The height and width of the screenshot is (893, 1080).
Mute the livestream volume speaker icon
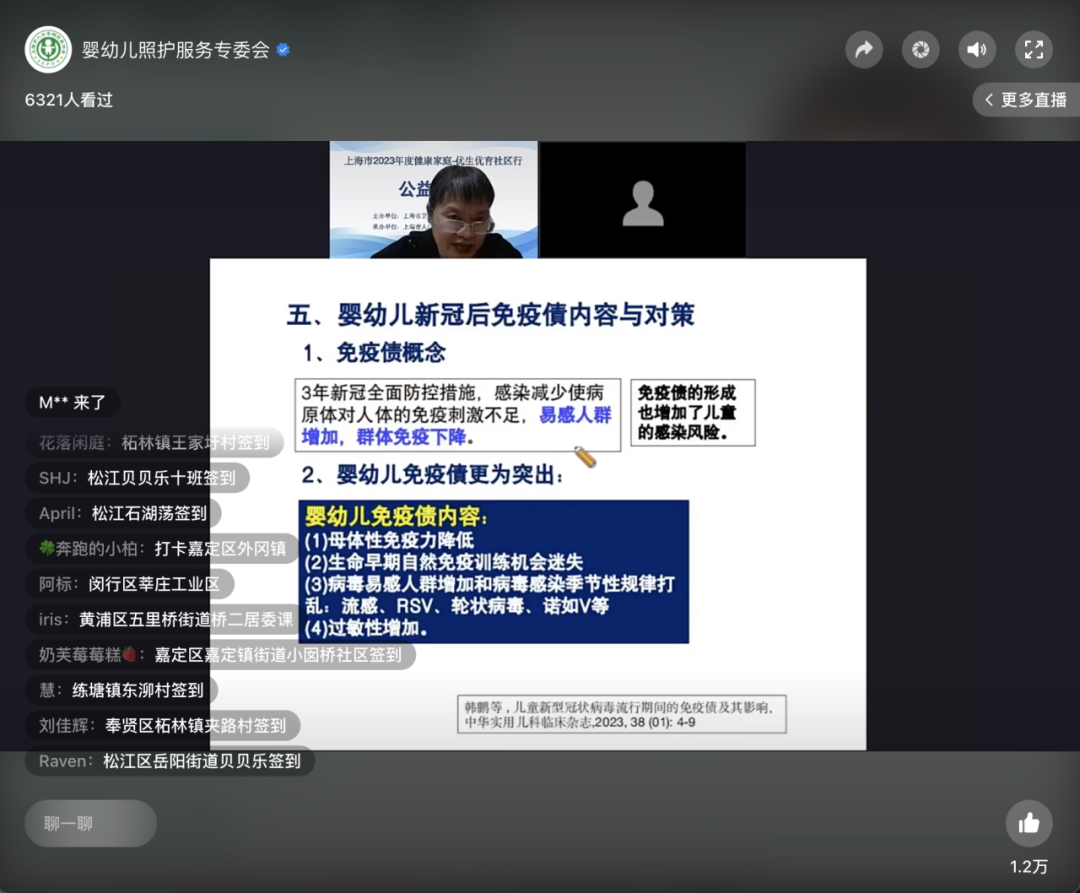[x=977, y=50]
